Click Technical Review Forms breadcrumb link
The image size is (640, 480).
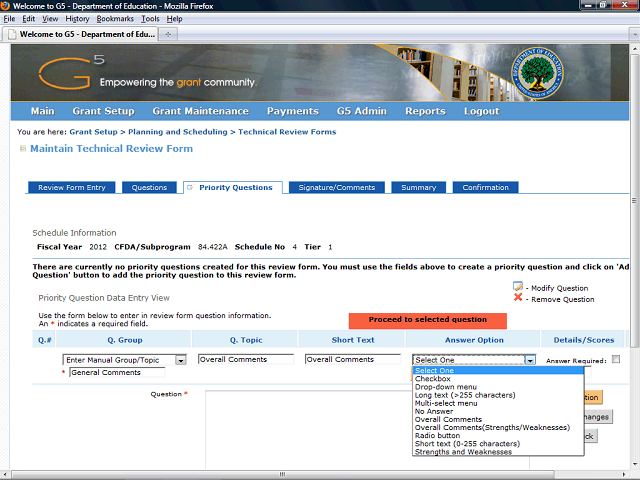point(287,132)
